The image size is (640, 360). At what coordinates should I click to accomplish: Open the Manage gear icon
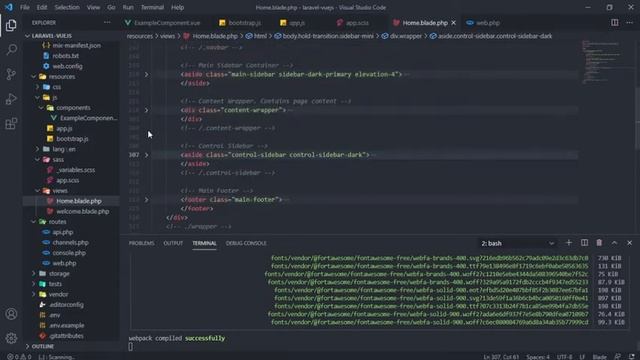point(11,338)
